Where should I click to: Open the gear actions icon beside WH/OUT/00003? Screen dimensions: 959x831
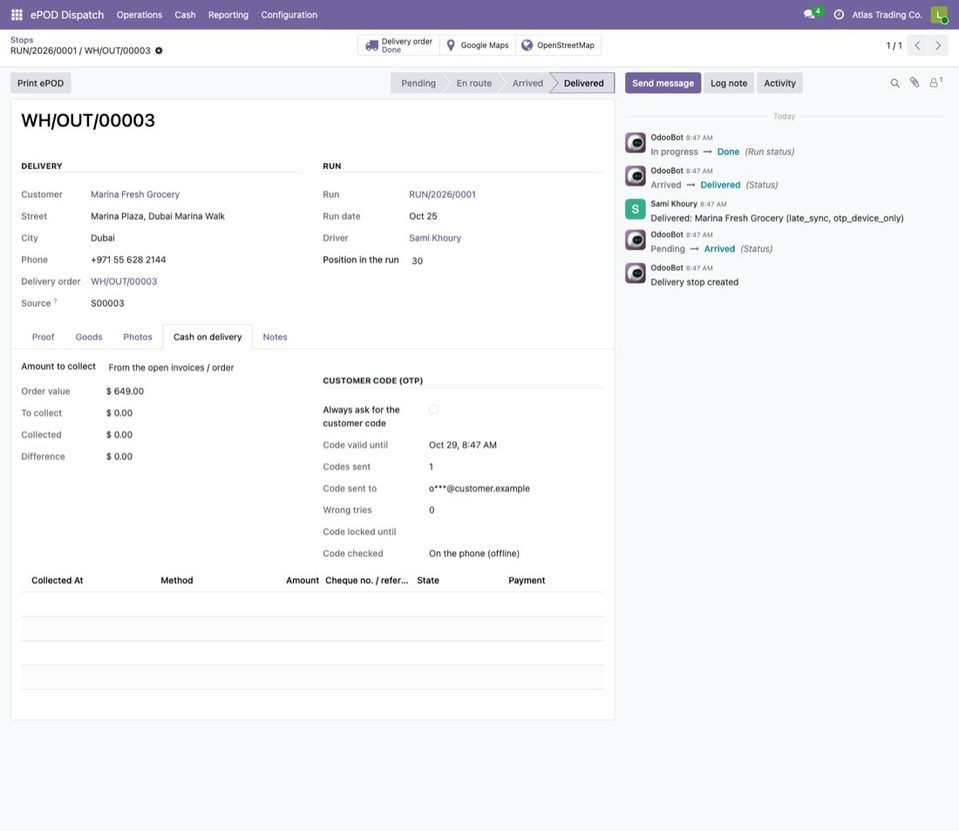159,51
